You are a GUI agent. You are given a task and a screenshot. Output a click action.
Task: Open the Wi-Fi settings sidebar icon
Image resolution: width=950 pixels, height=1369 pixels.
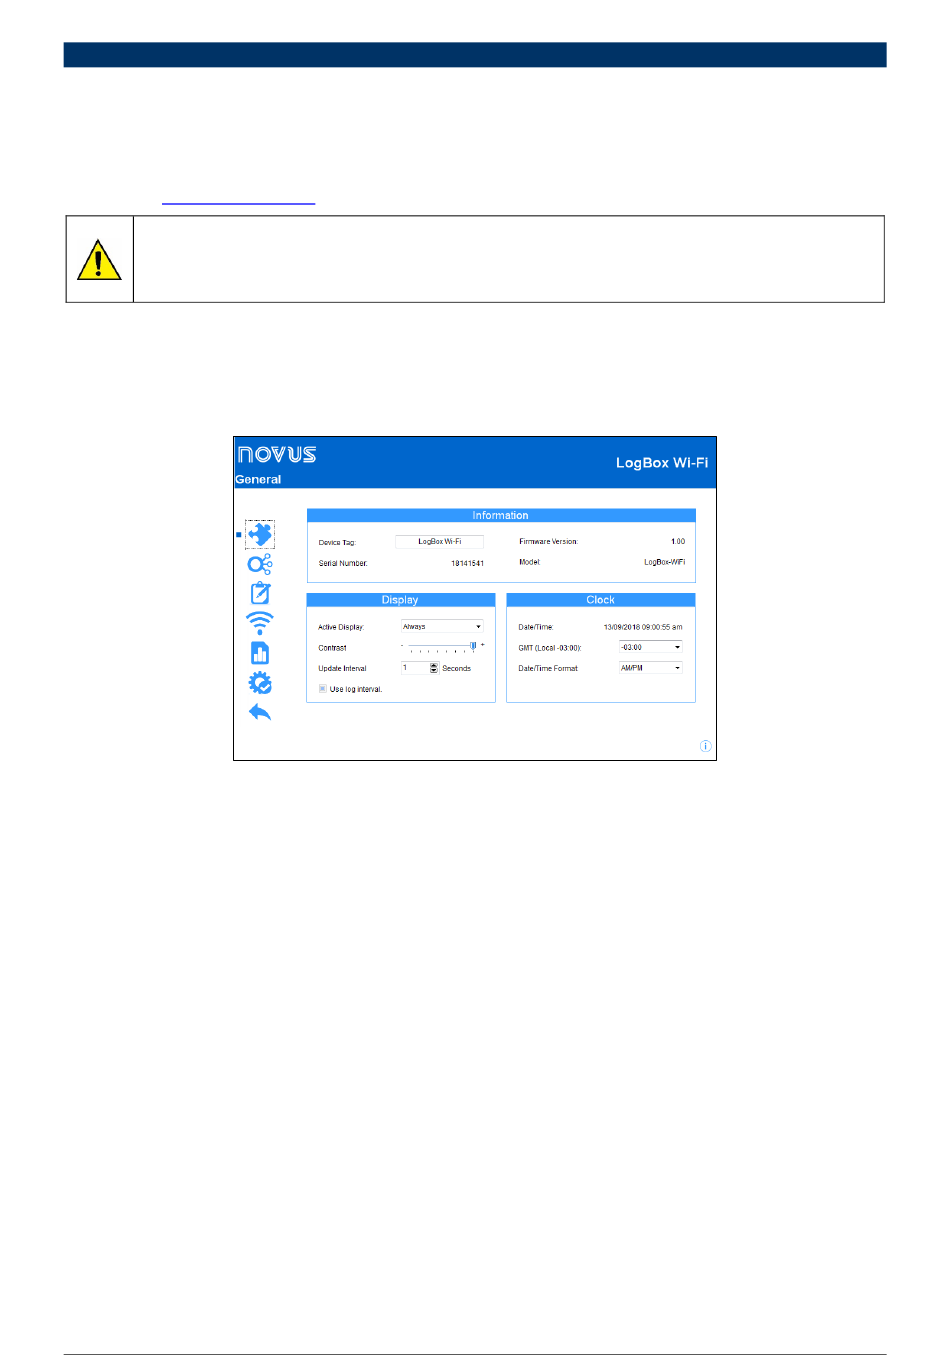pos(260,623)
